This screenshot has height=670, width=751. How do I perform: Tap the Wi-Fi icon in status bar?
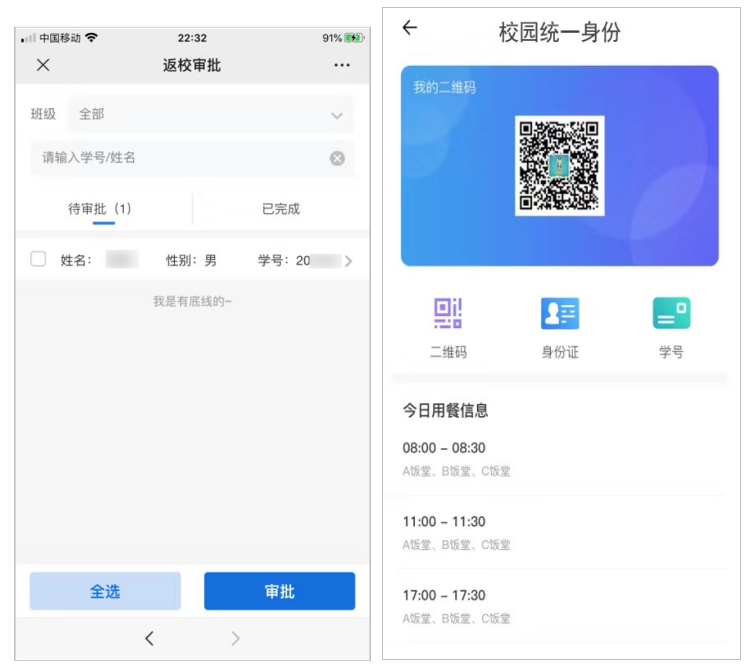click(91, 37)
